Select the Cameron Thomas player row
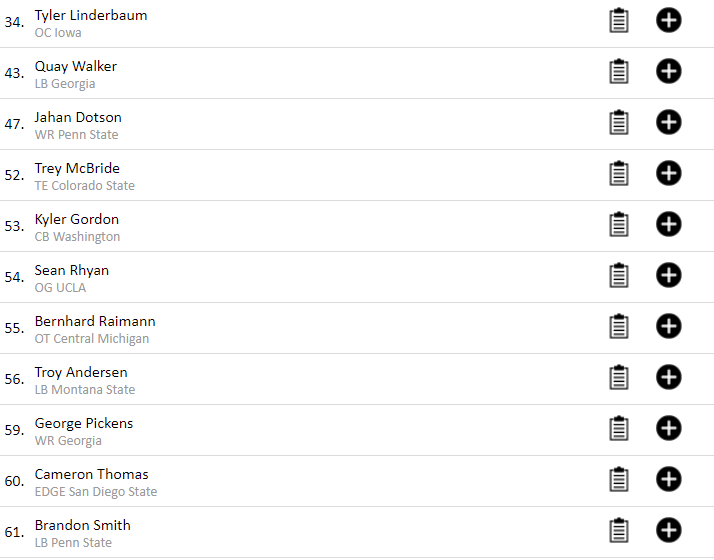Viewport: 714px width, 560px height. [357, 481]
